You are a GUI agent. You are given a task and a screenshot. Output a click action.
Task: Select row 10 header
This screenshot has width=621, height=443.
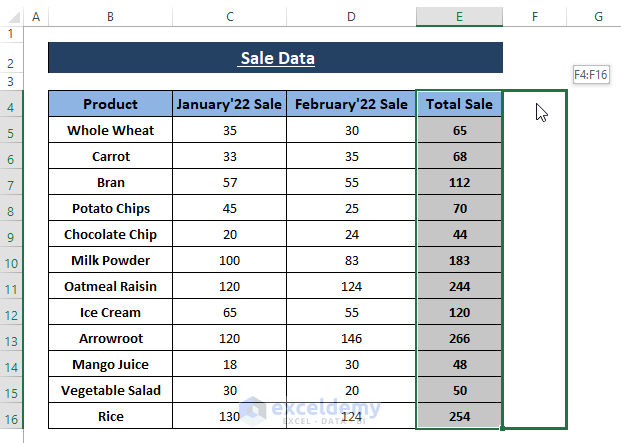(x=11, y=261)
